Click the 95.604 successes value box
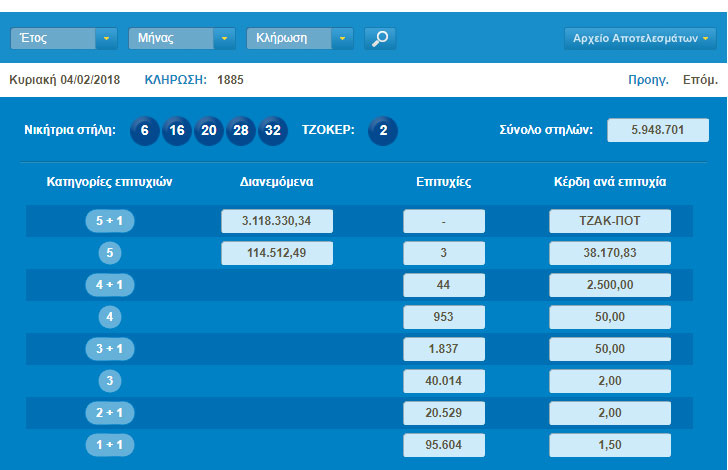This screenshot has width=728, height=470. (444, 445)
